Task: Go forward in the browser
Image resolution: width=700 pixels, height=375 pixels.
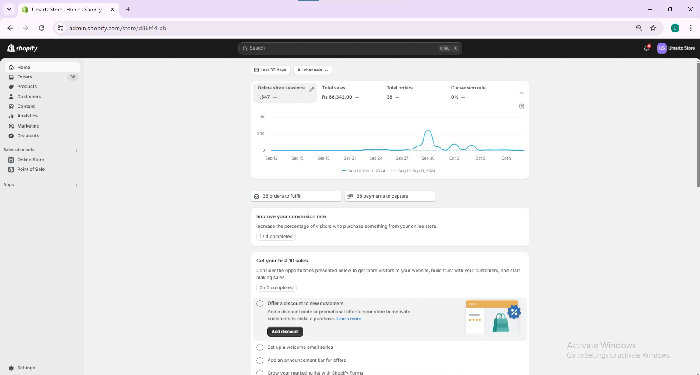Action: pos(25,28)
